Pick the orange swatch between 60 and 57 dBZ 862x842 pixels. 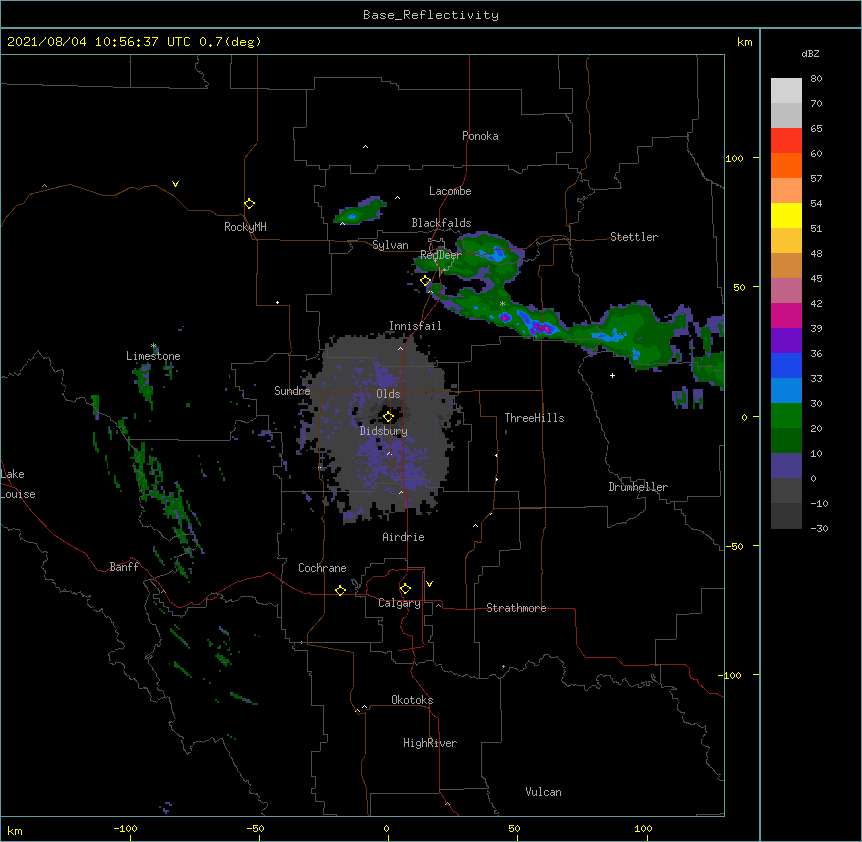[786, 166]
